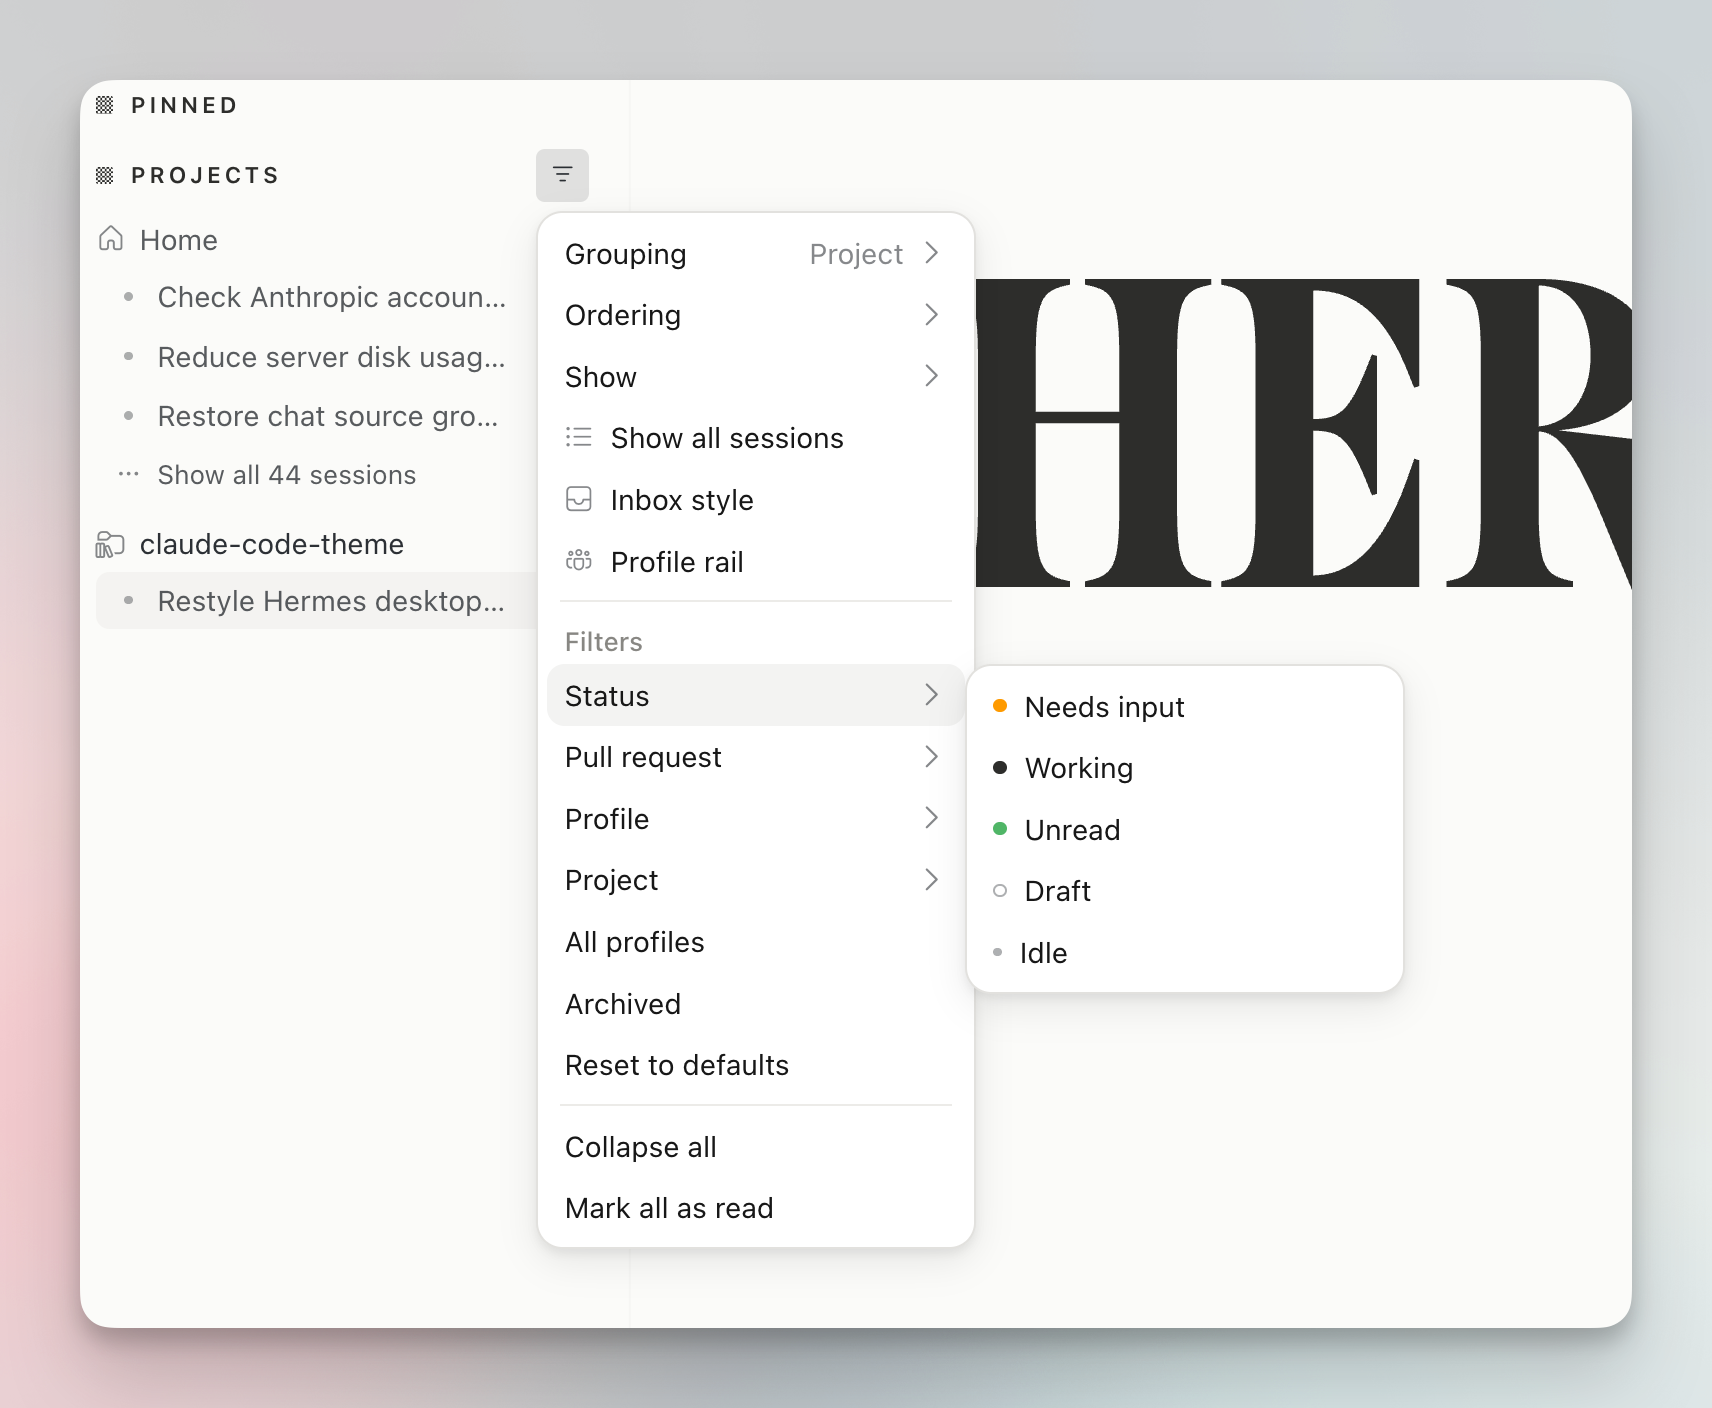1712x1408 pixels.
Task: Click the claude-code-theme folder icon
Action: (x=110, y=544)
